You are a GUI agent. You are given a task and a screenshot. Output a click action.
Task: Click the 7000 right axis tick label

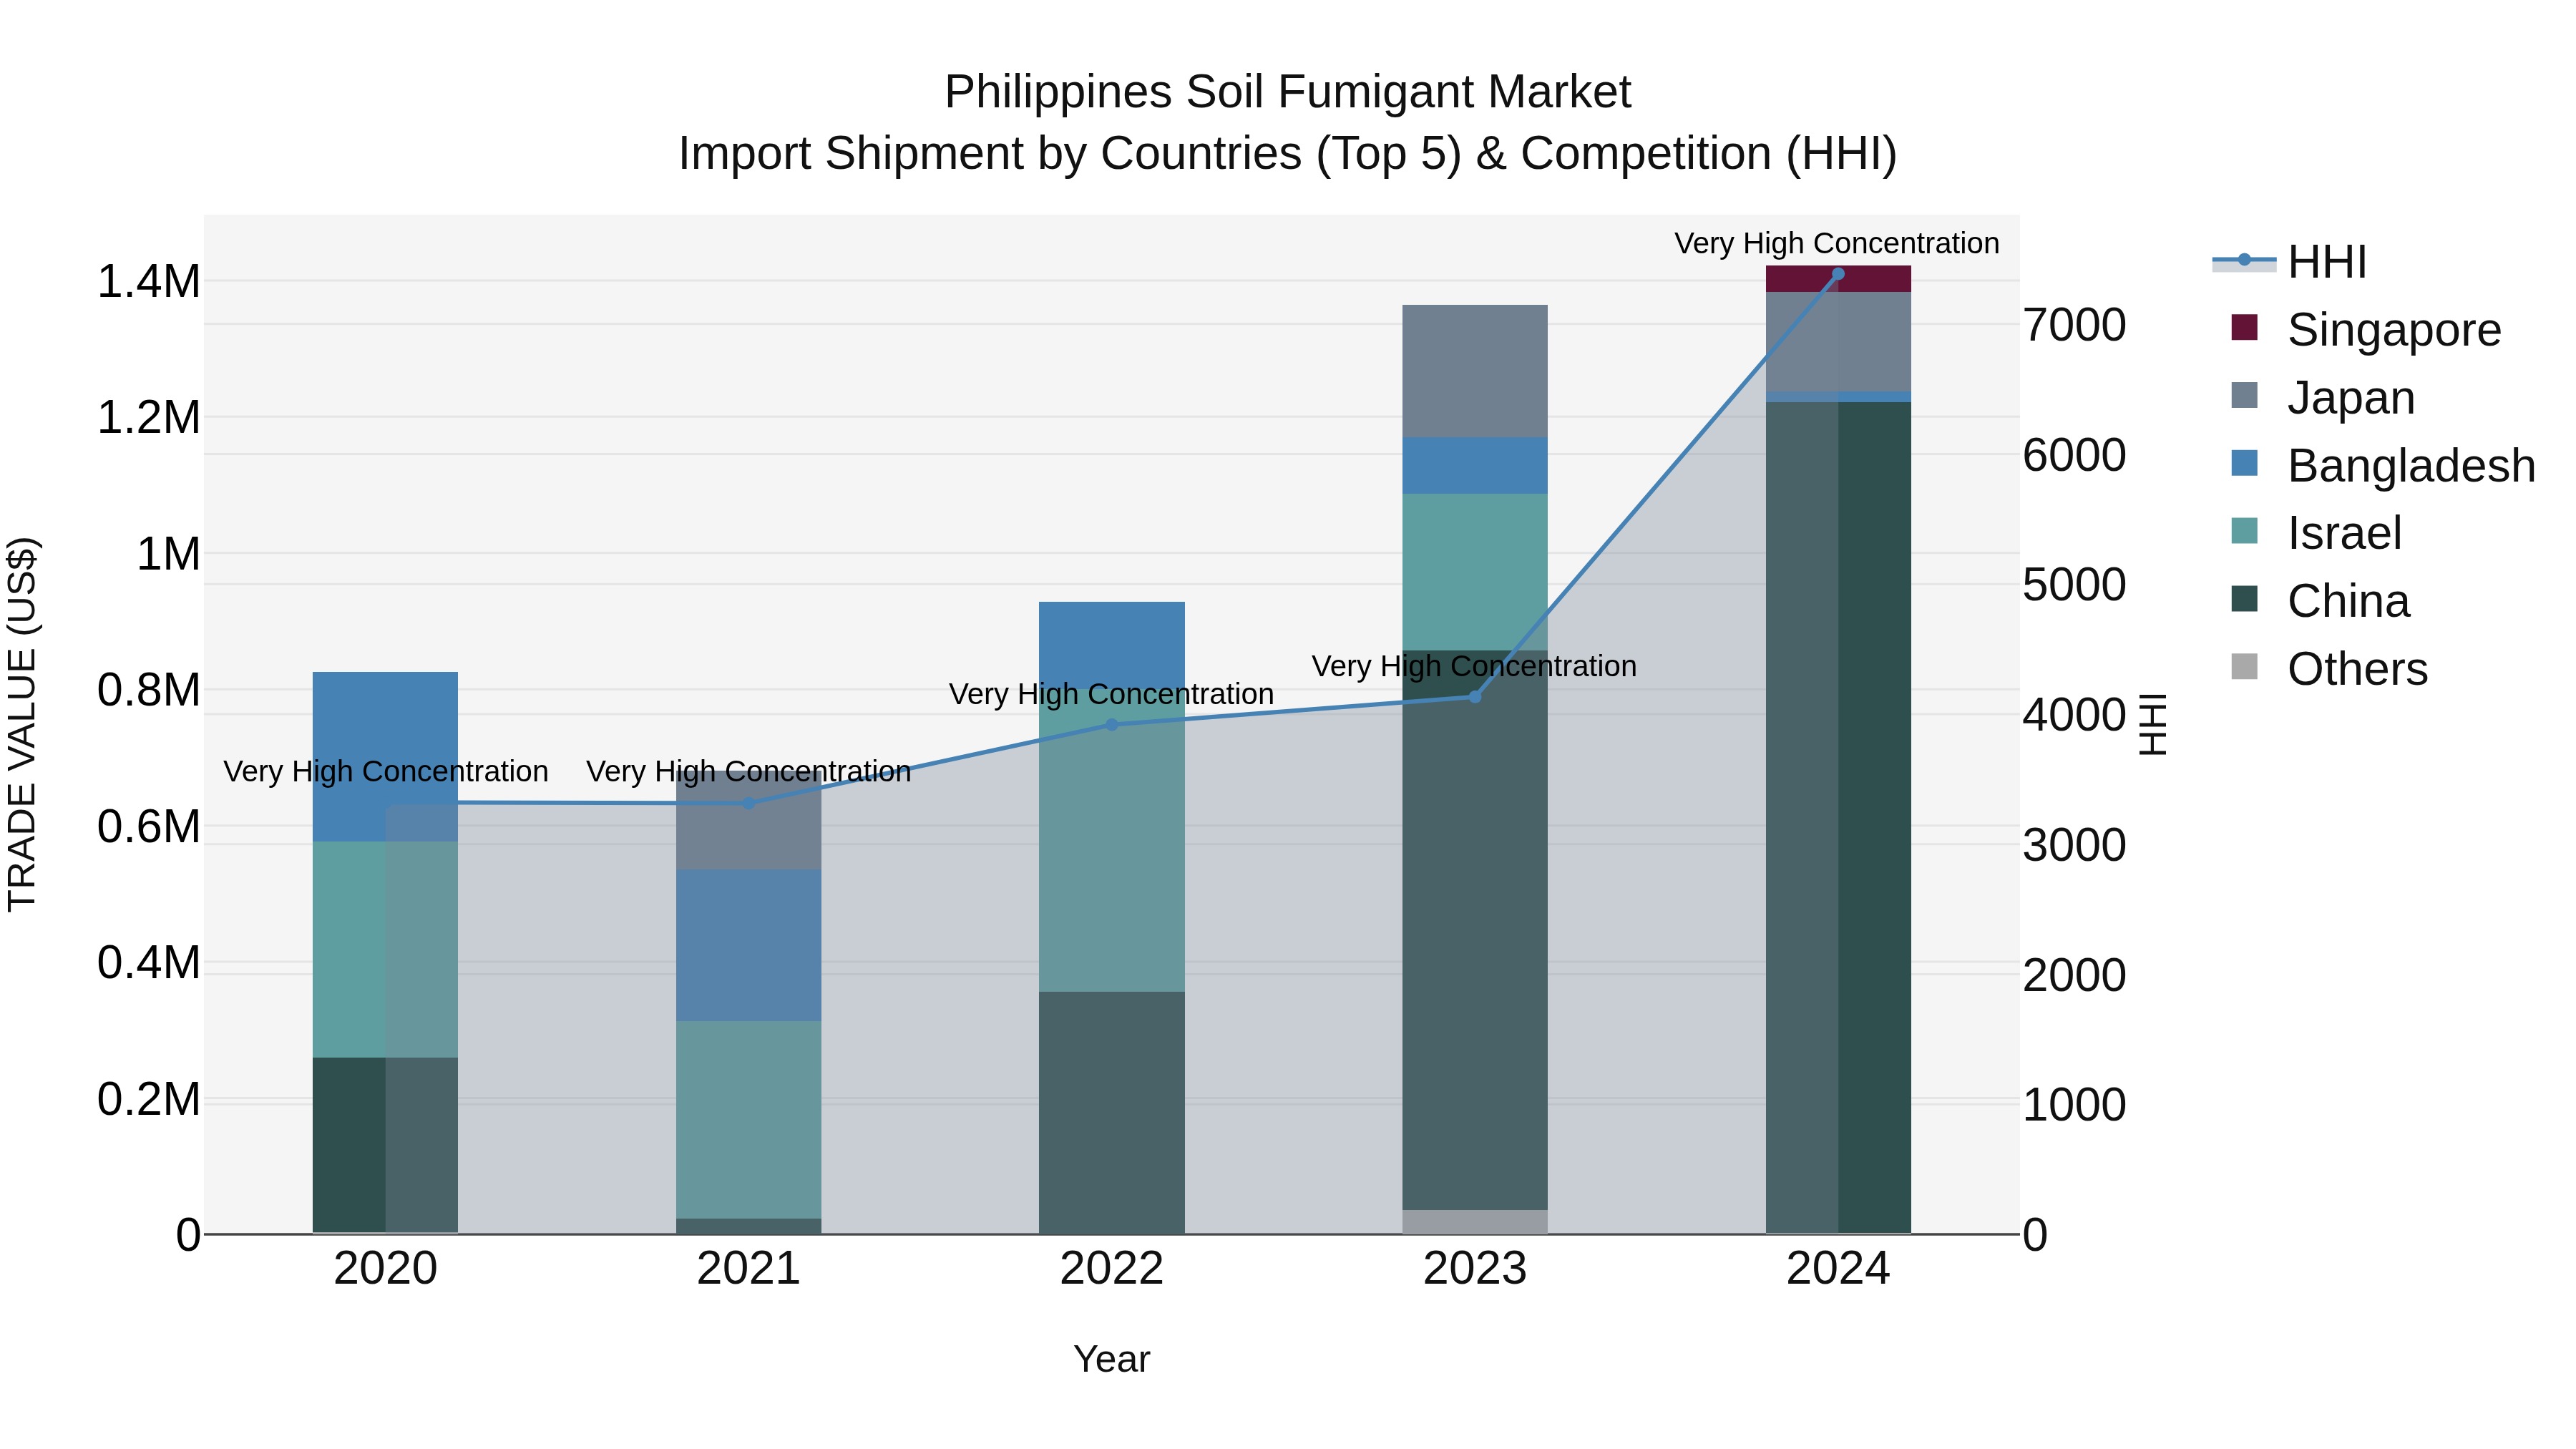click(x=2075, y=325)
